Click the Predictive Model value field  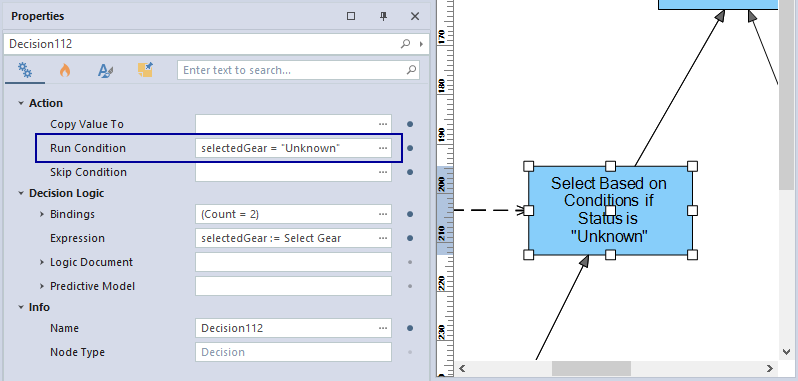293,286
